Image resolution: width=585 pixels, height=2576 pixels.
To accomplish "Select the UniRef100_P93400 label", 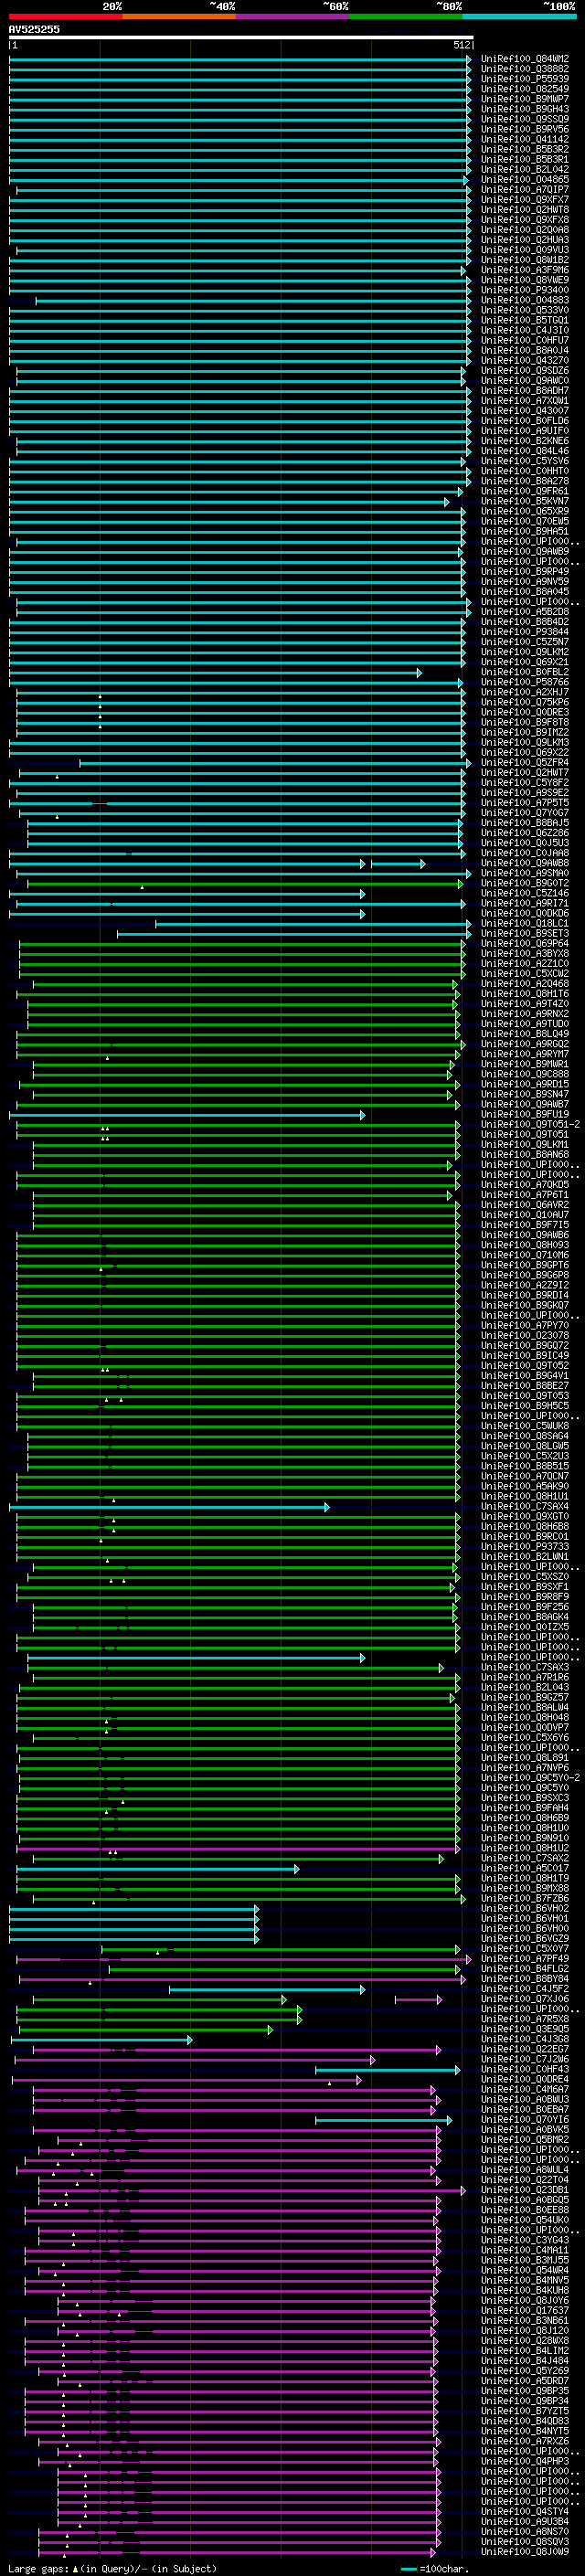I will 525,290.
